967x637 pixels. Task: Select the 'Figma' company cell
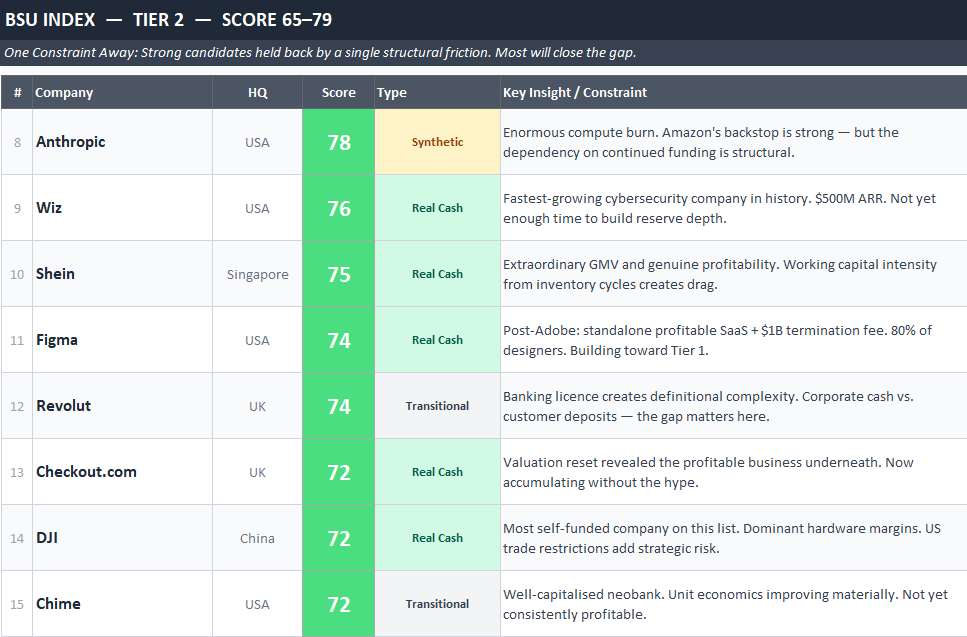click(122, 340)
